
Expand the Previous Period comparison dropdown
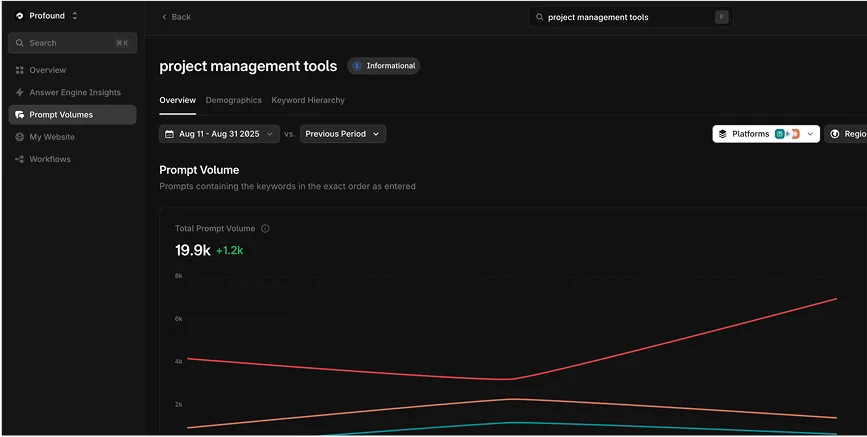[x=342, y=134]
